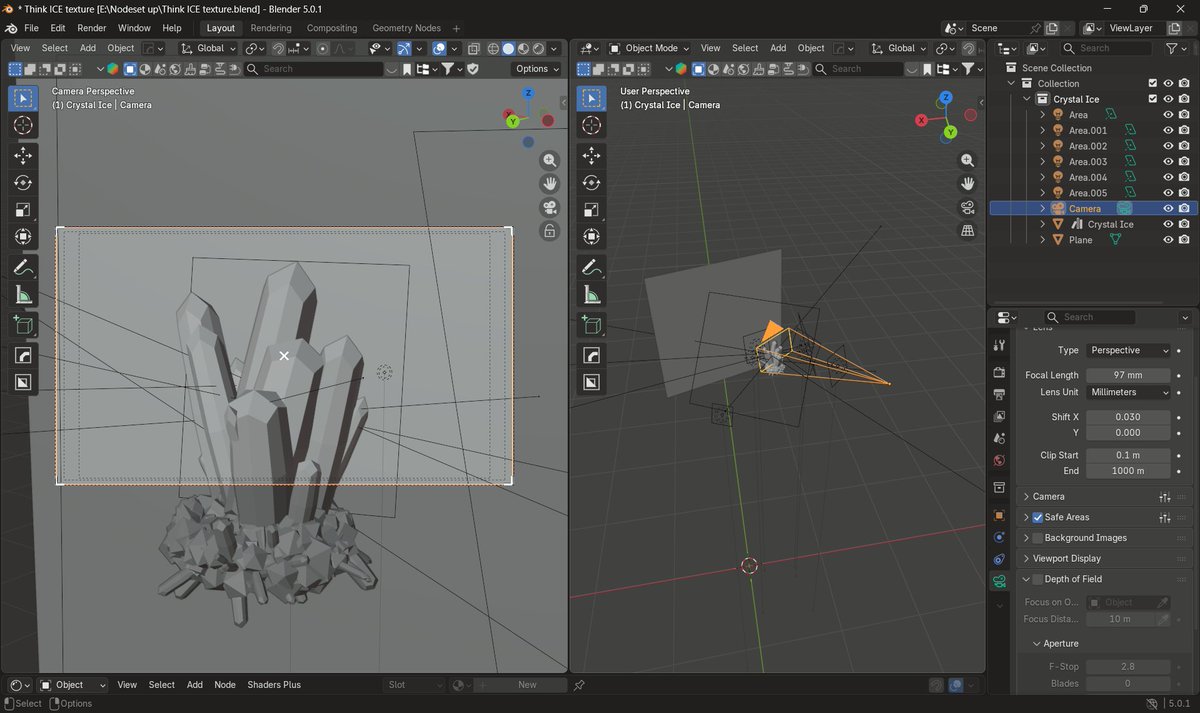Hide the Plane object in viewport
Image resolution: width=1200 pixels, height=713 pixels.
point(1168,240)
